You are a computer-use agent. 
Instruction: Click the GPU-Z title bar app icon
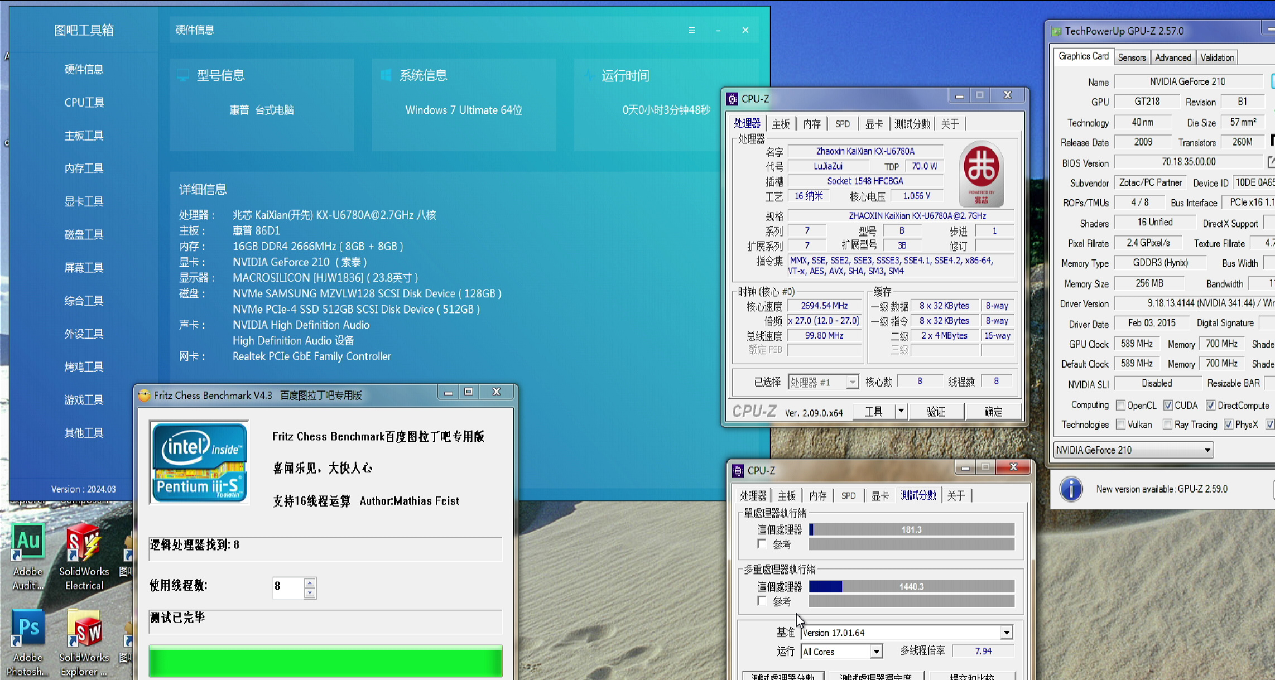point(1056,32)
